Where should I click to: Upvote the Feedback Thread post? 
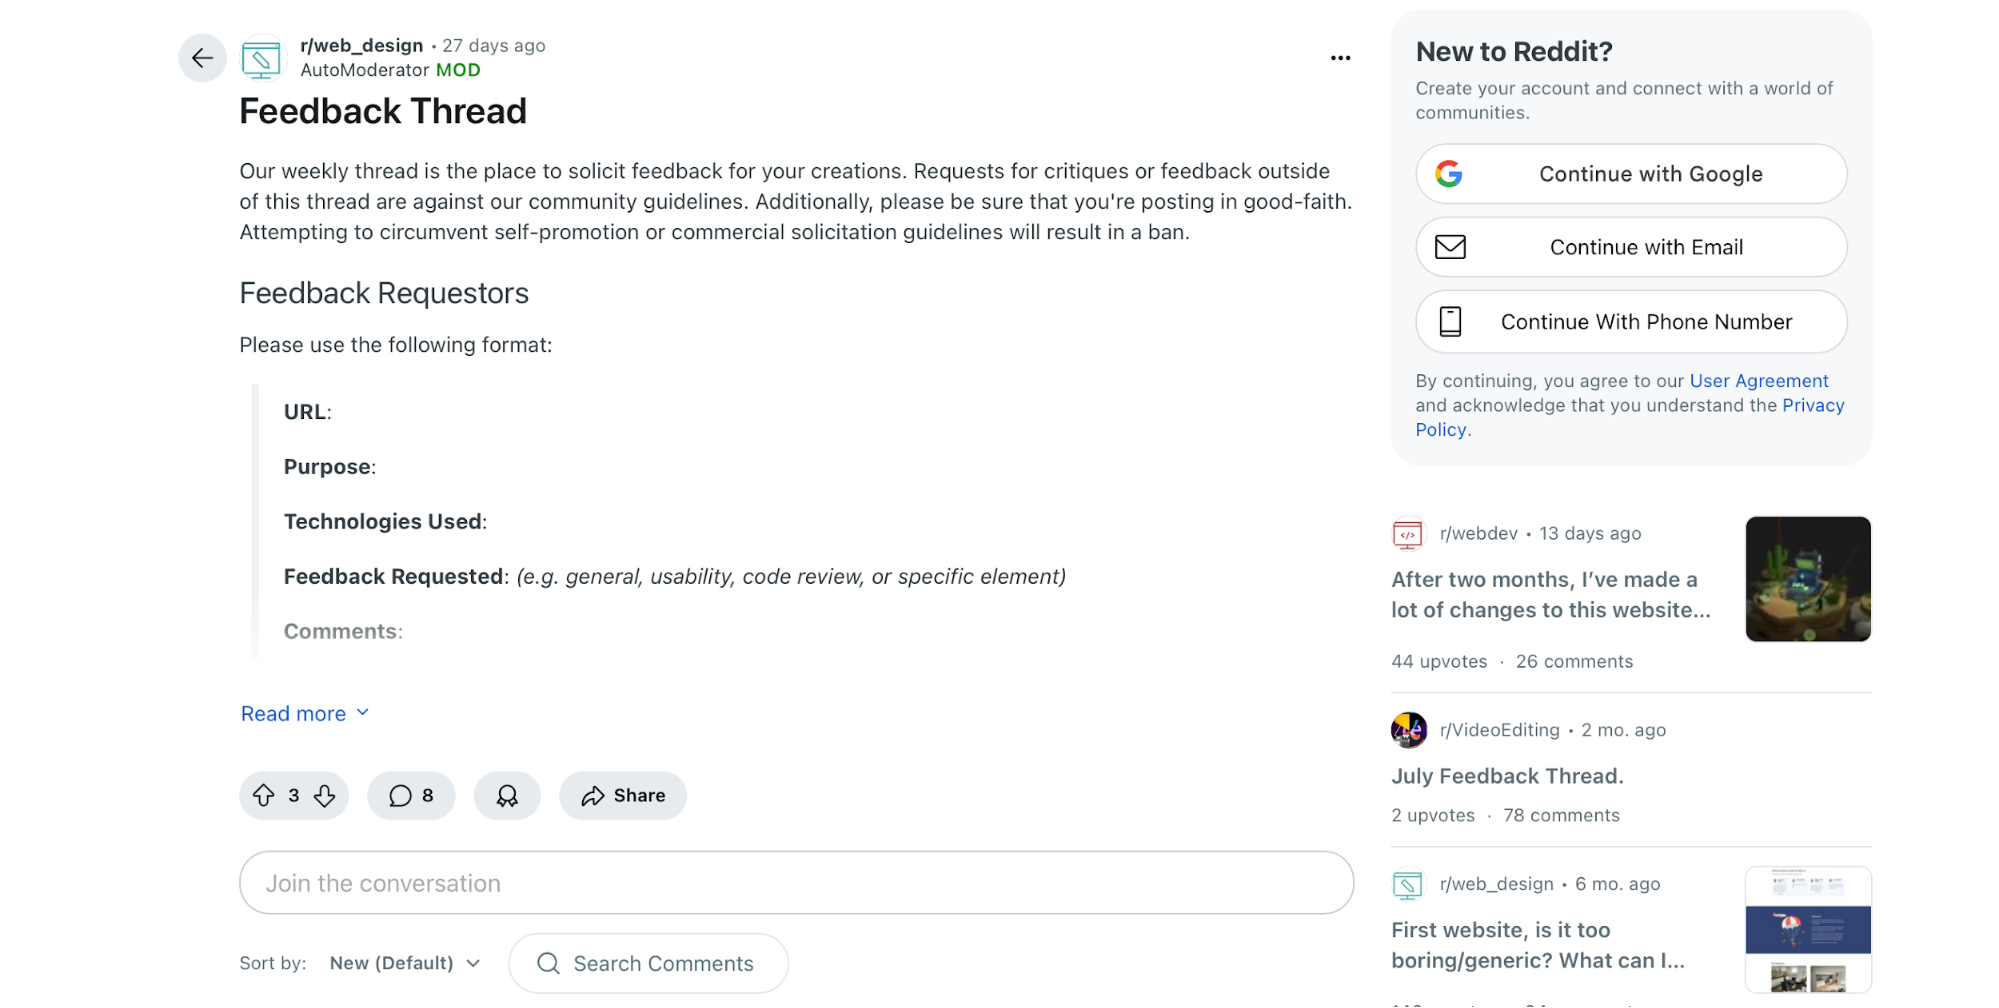click(x=264, y=796)
